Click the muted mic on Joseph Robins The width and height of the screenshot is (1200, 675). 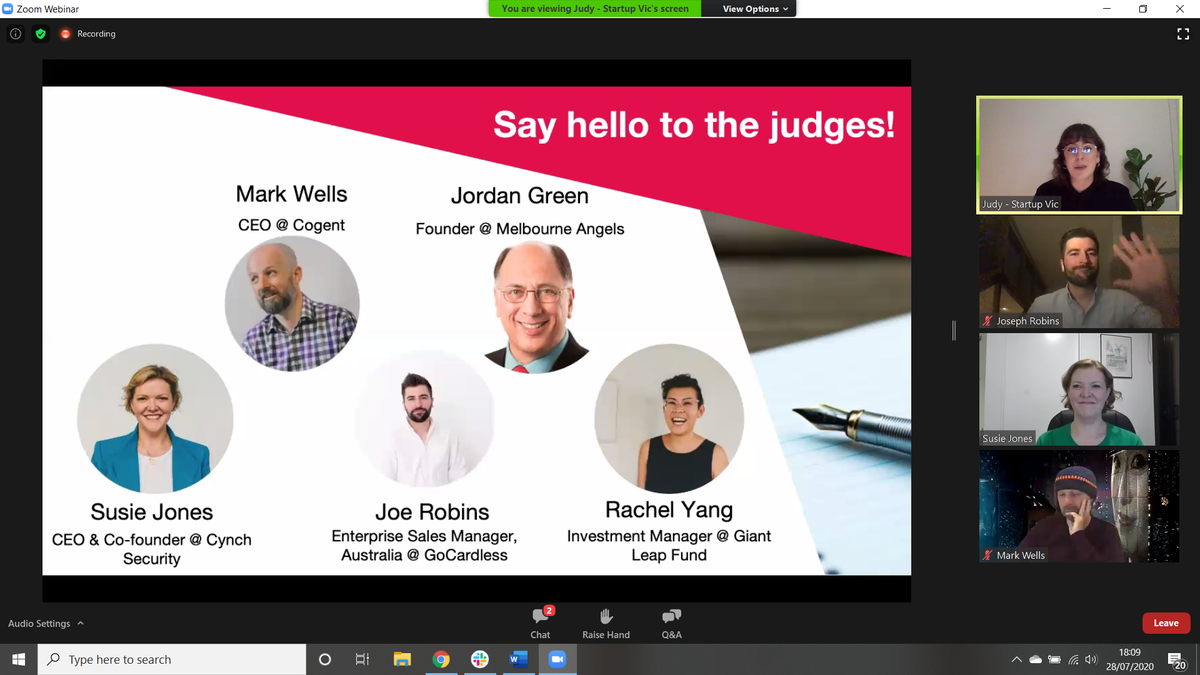(988, 321)
